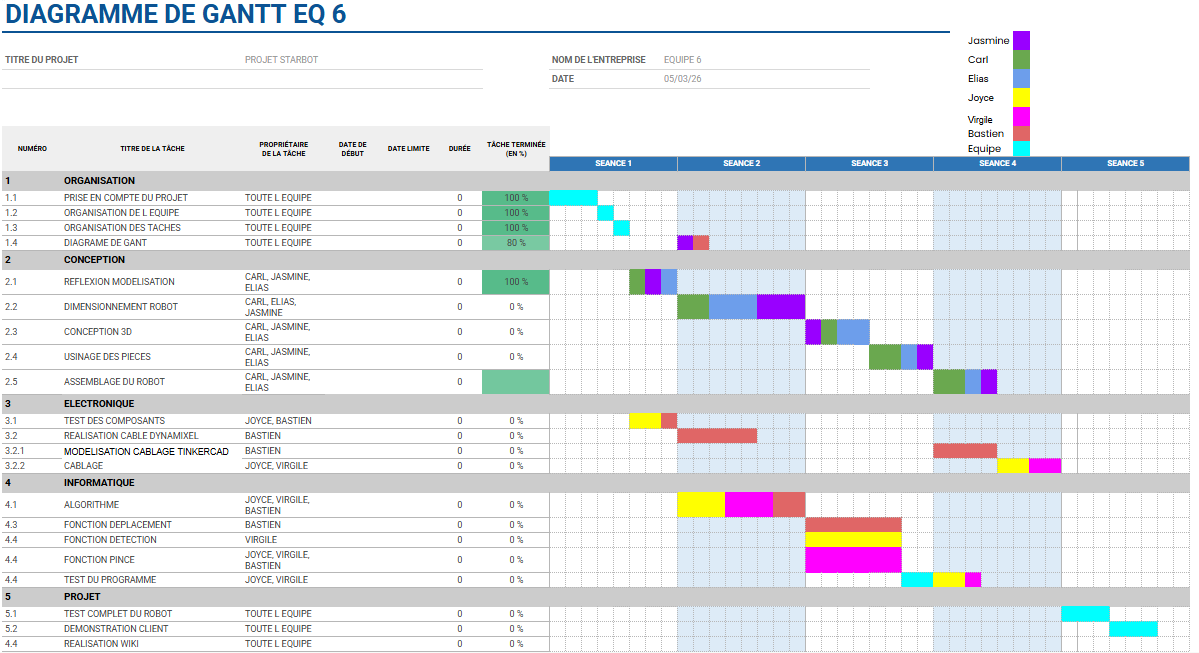
Task: Select the cyan Demonstration Client bar
Action: 1133,629
